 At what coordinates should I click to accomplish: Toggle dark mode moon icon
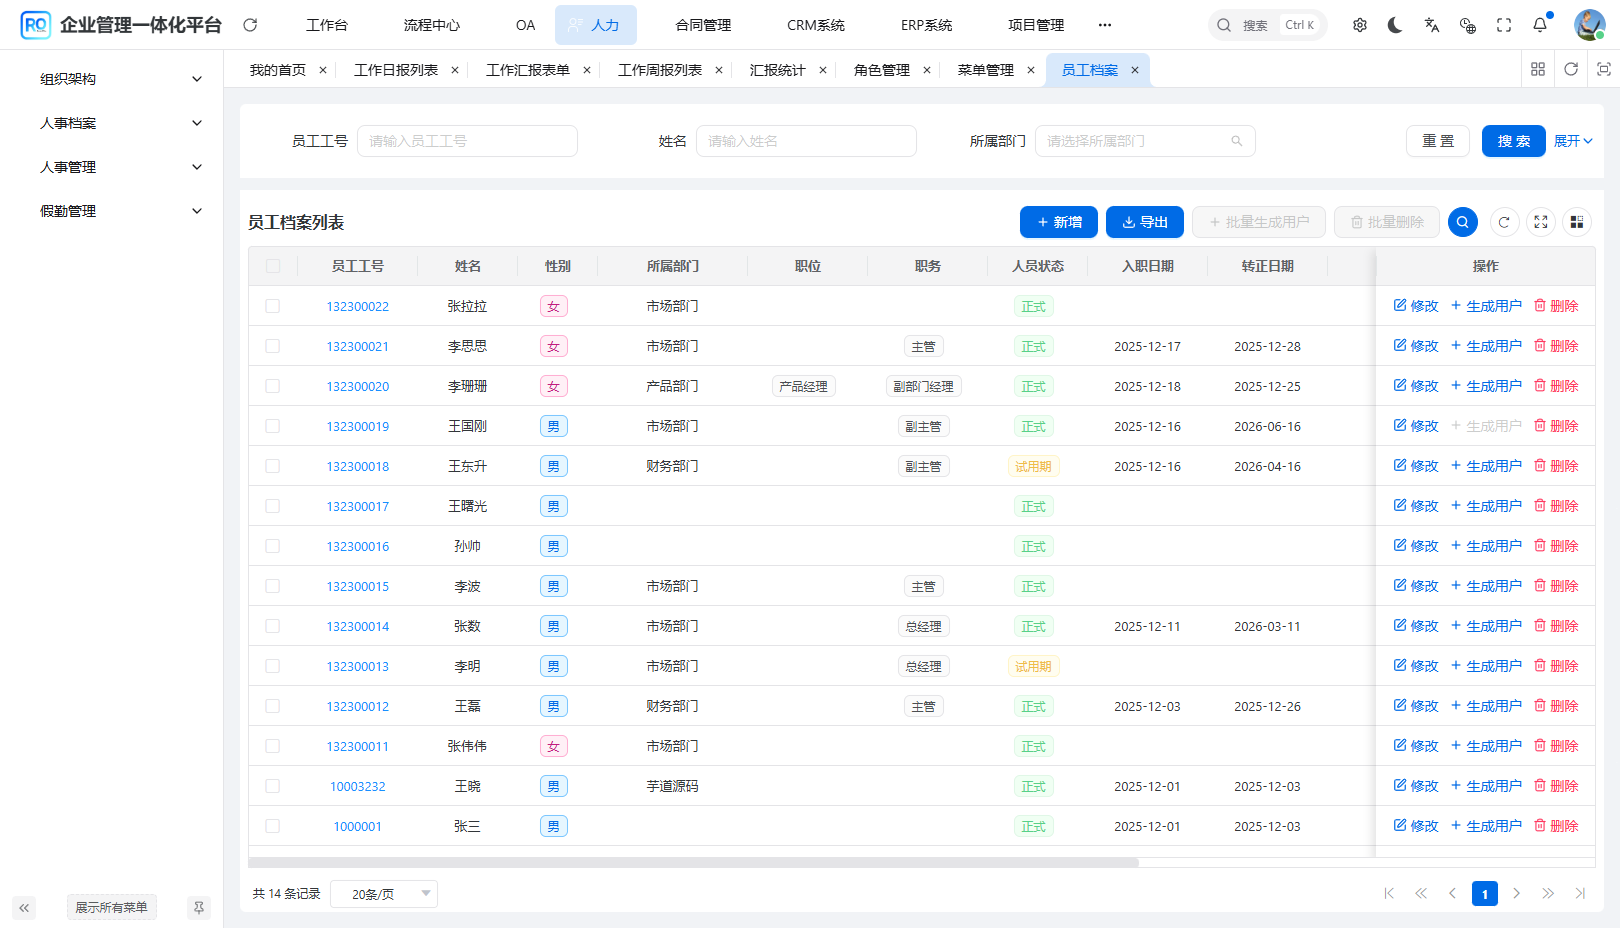coord(1395,25)
